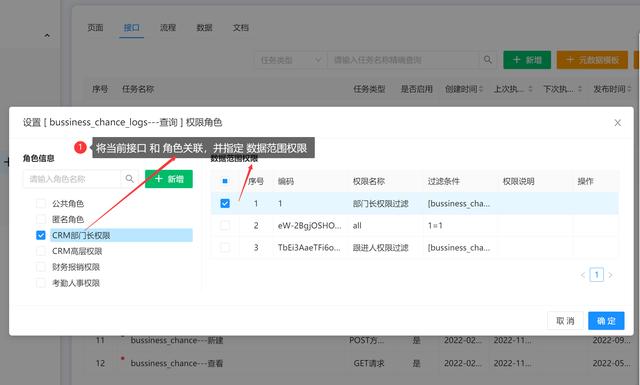640x385 pixels.
Task: Toggle 公共角色 checkbox
Action: [41, 203]
